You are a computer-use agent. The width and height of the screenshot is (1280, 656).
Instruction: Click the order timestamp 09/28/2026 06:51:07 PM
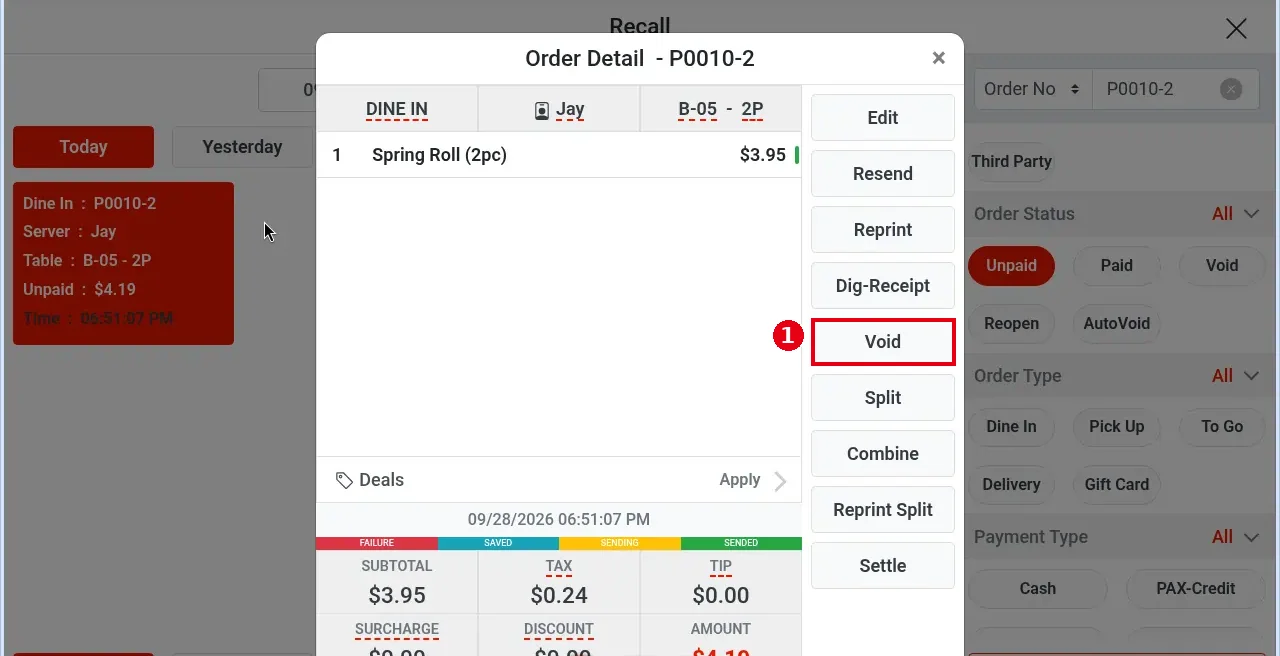point(559,519)
